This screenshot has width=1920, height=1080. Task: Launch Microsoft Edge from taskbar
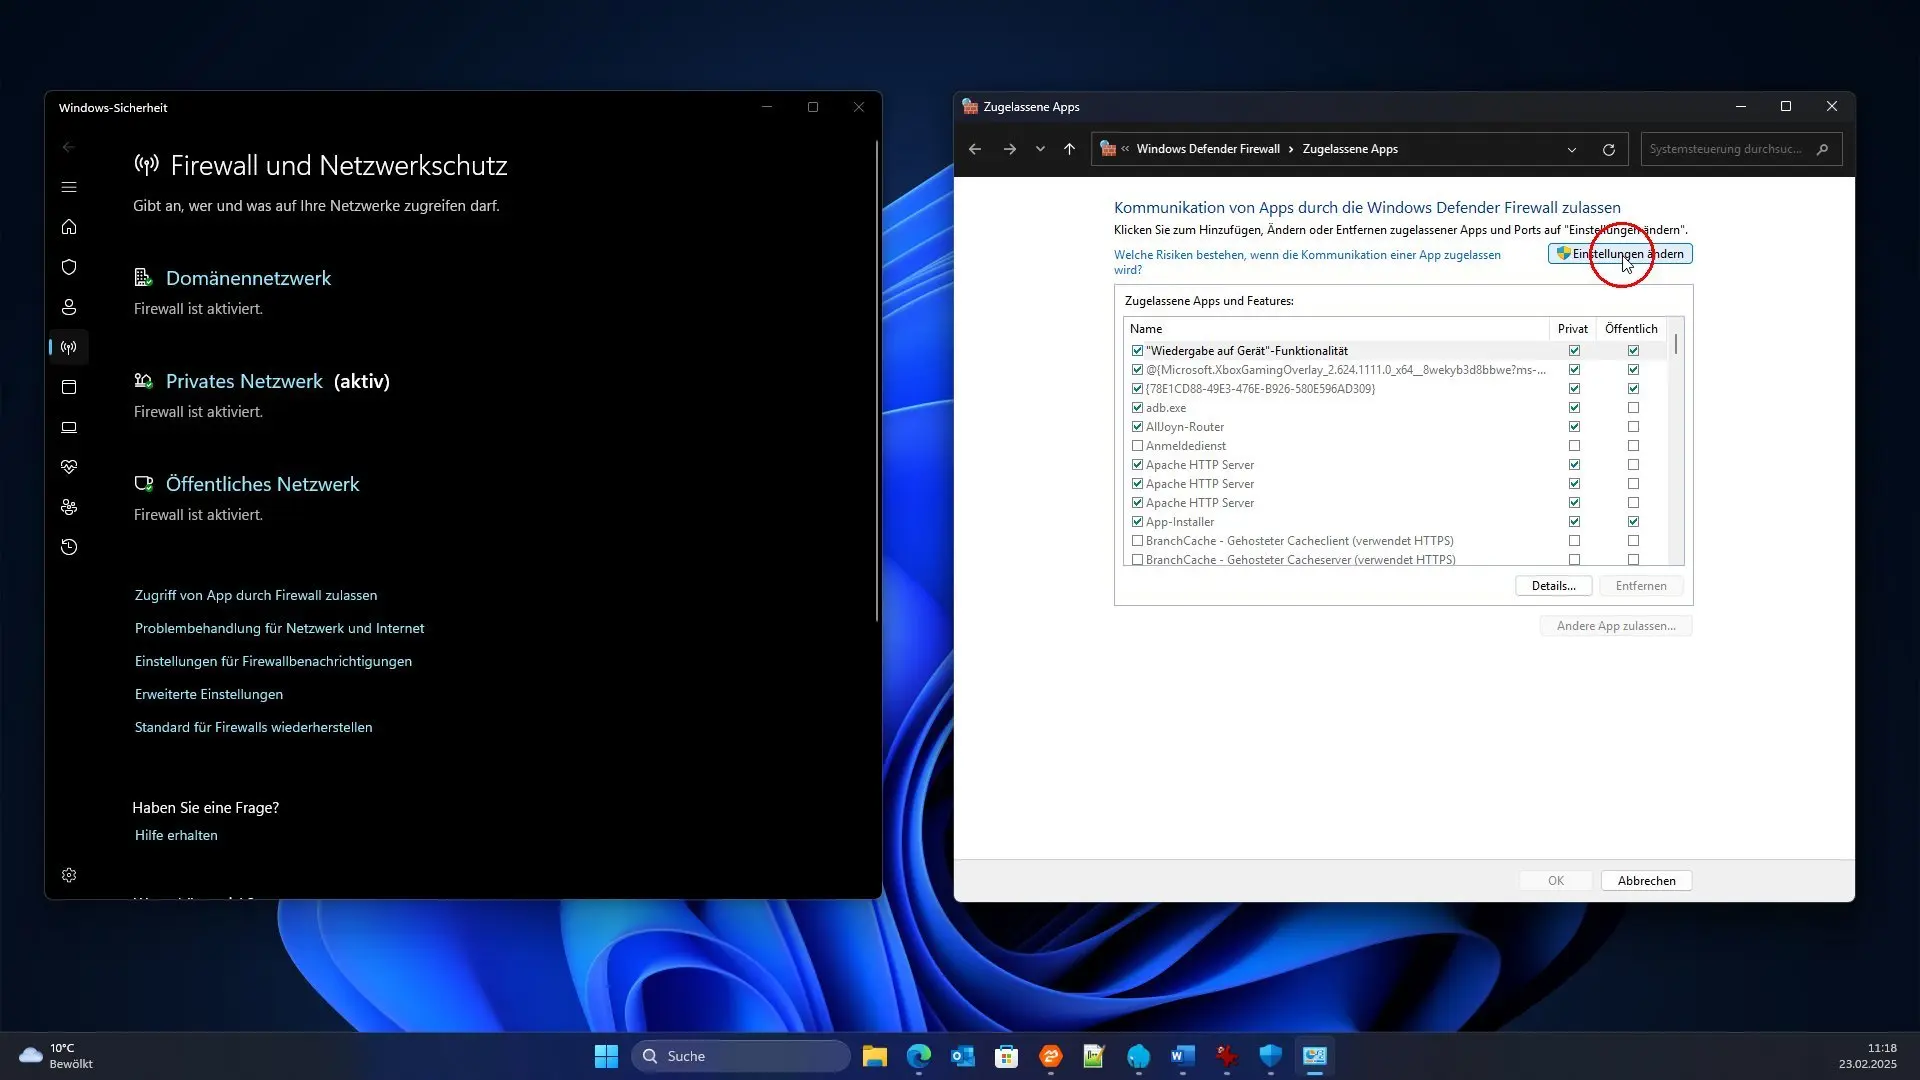coord(919,1056)
